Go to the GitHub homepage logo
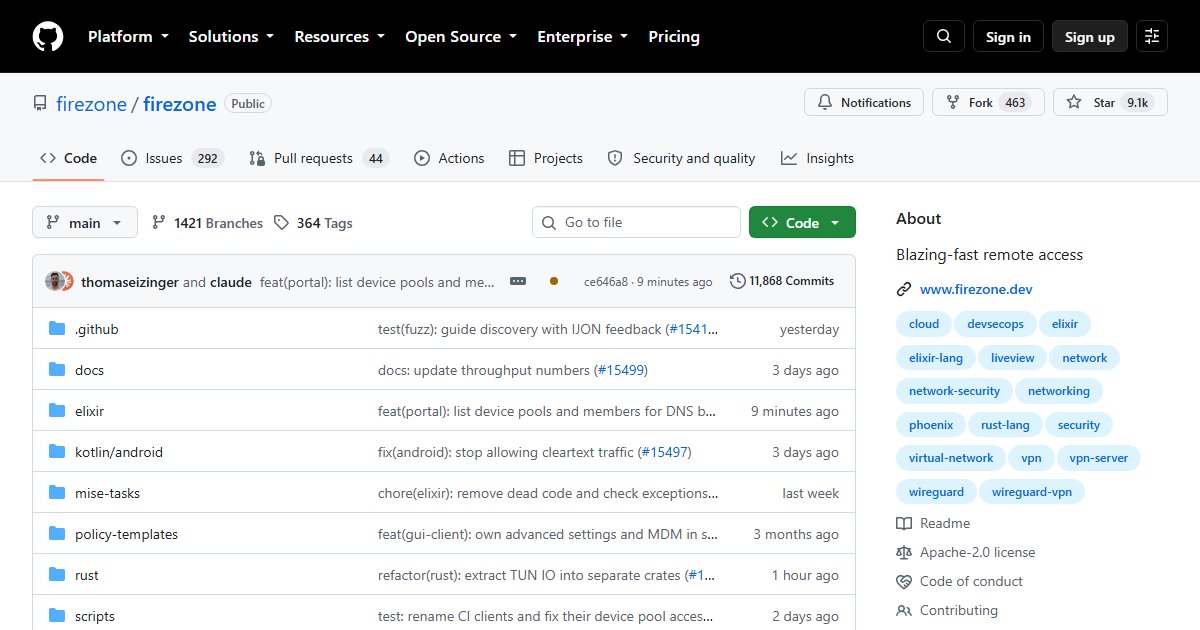 tap(48, 37)
